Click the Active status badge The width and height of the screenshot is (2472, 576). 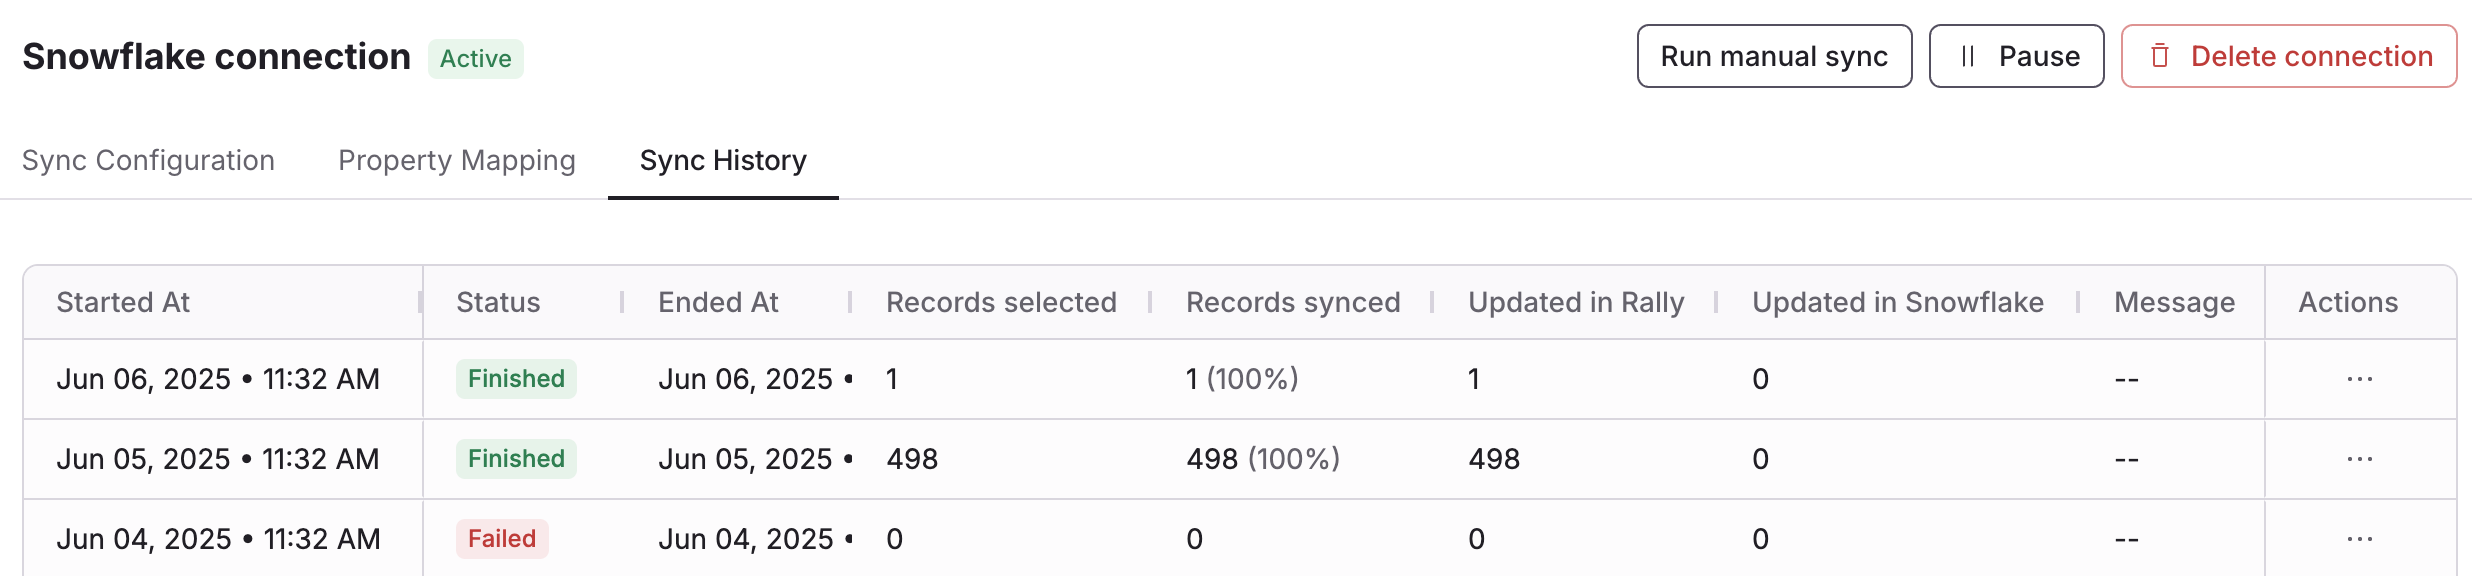pyautogui.click(x=475, y=58)
